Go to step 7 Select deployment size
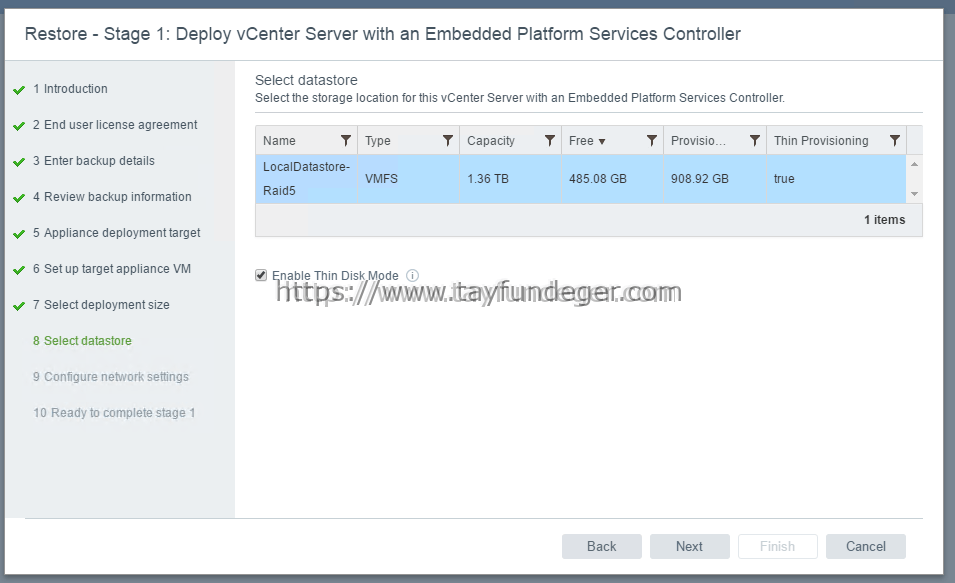This screenshot has width=955, height=583. pos(101,305)
